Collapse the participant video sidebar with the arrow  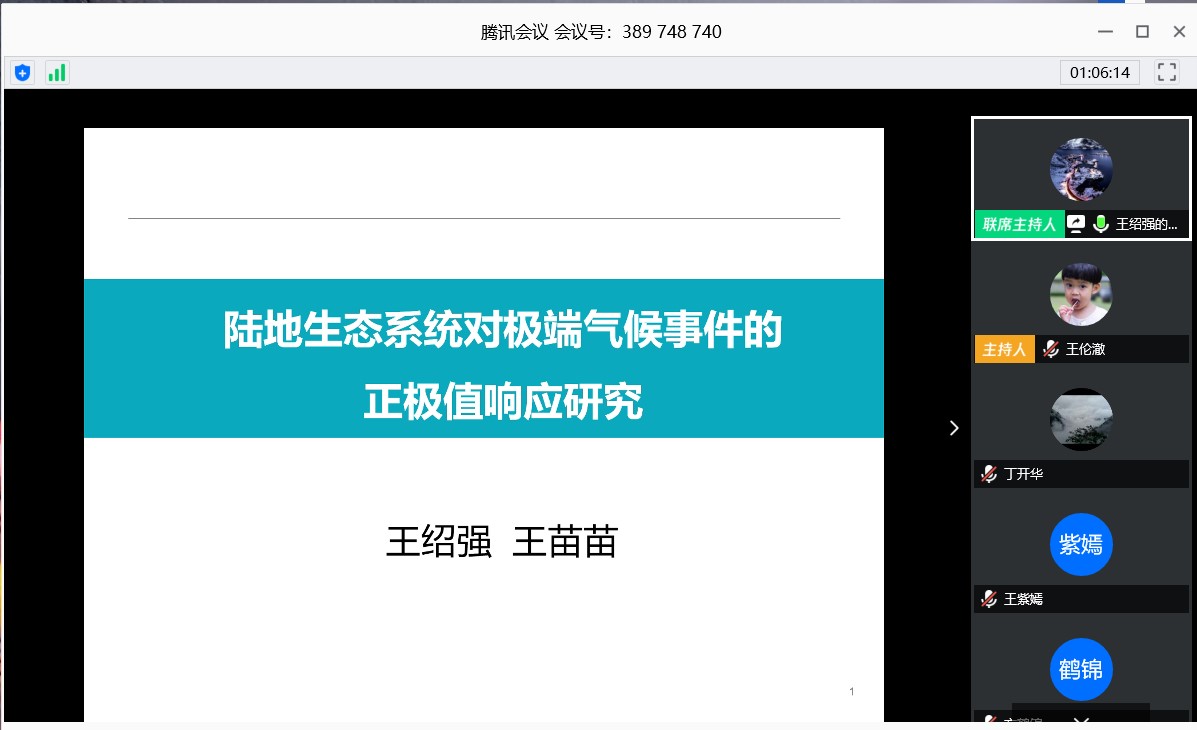pyautogui.click(x=953, y=428)
